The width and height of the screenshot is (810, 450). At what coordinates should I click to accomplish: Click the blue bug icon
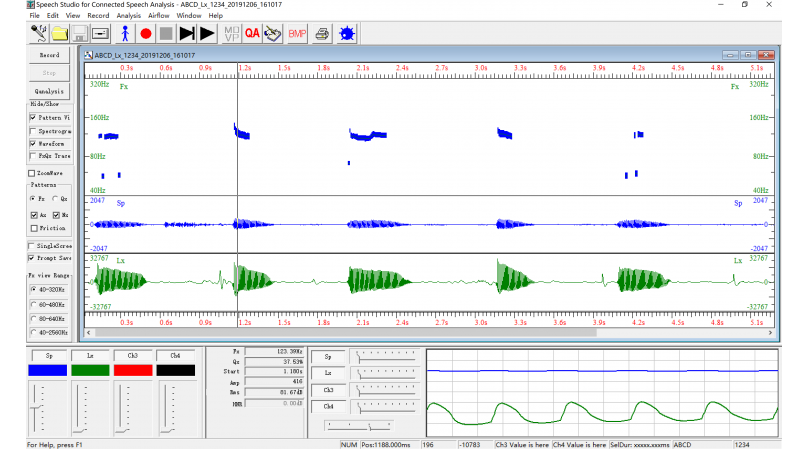point(347,33)
